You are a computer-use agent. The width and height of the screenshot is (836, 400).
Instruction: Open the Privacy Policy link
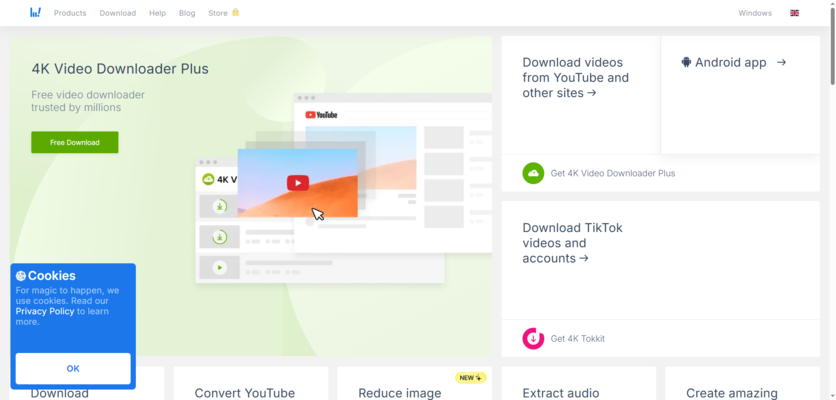[45, 311]
